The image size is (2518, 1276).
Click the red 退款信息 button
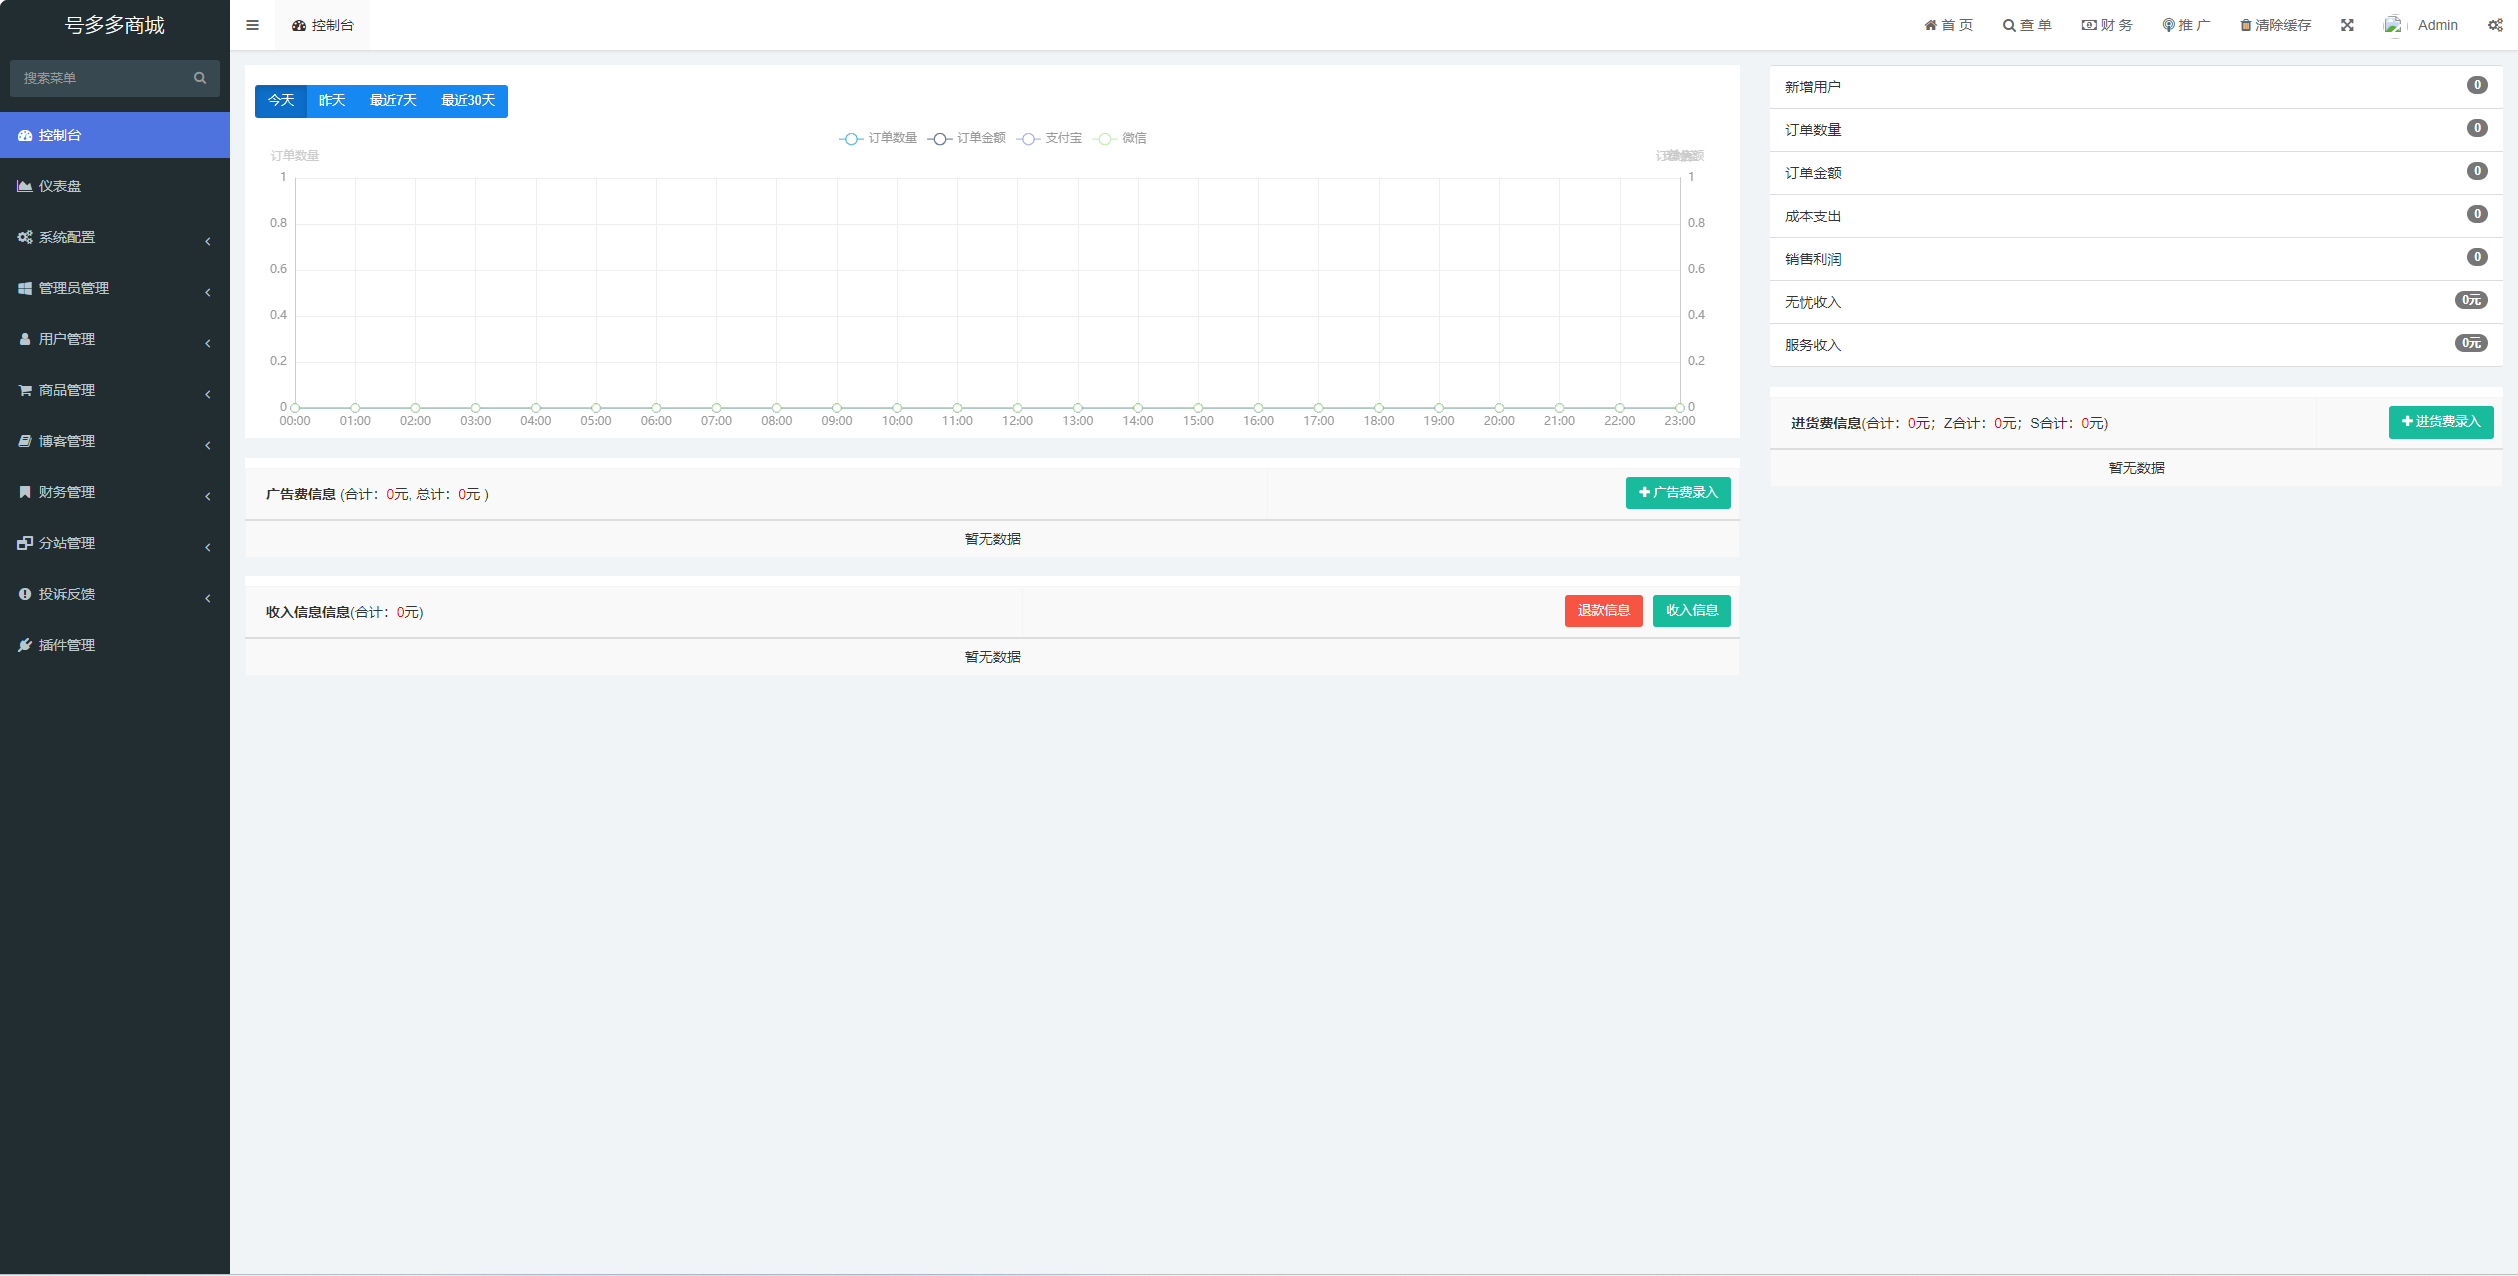click(x=1603, y=610)
